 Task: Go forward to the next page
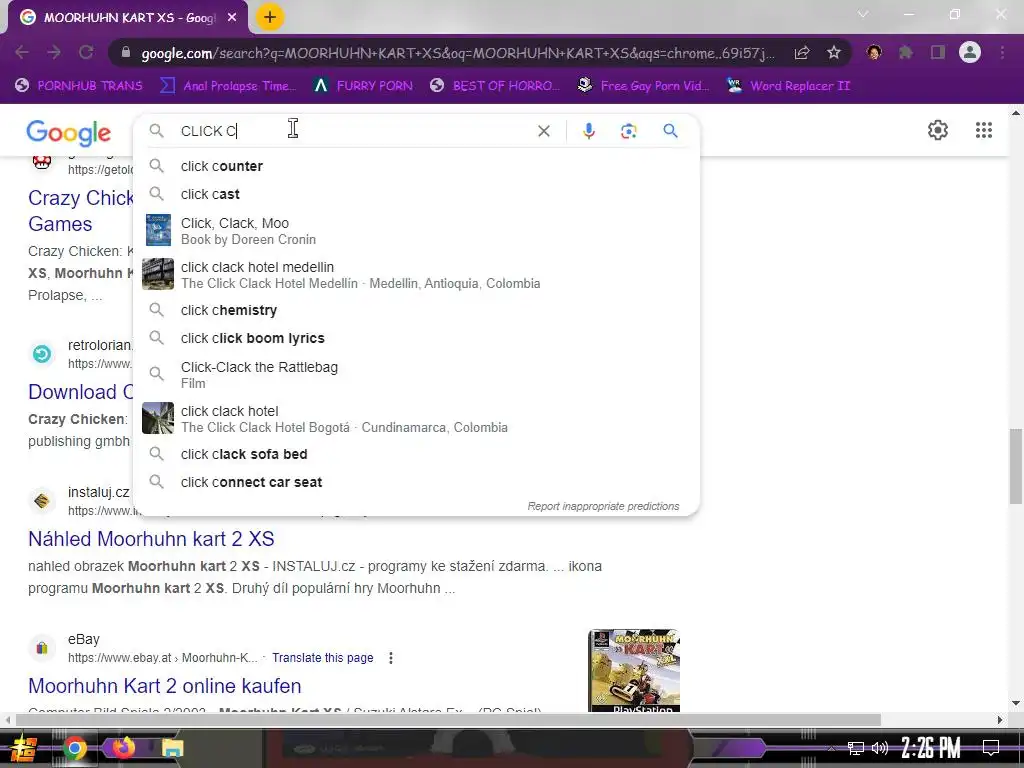tap(54, 52)
